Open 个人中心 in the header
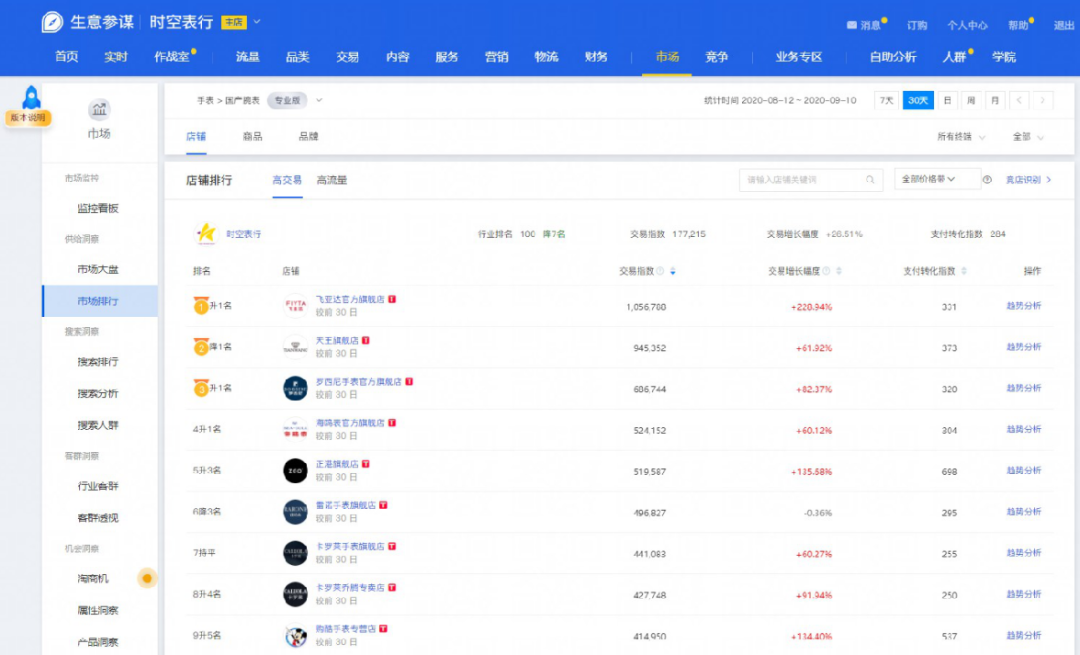This screenshot has width=1080, height=655. pyautogui.click(x=967, y=25)
